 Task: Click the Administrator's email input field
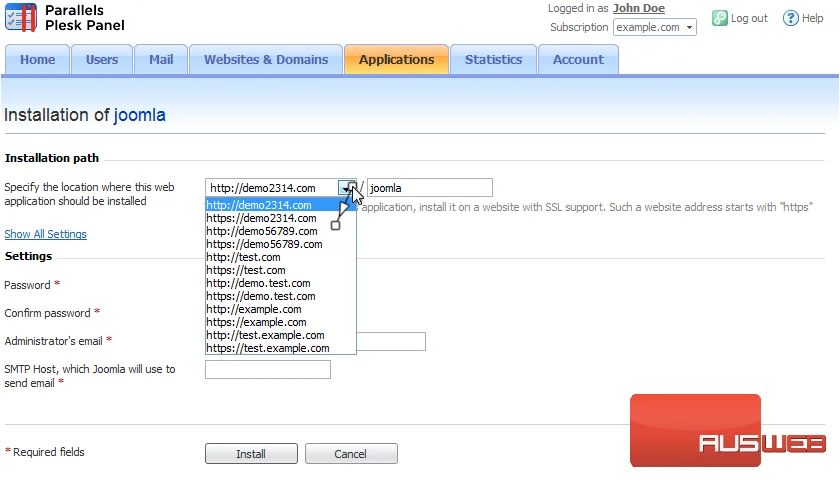point(391,341)
